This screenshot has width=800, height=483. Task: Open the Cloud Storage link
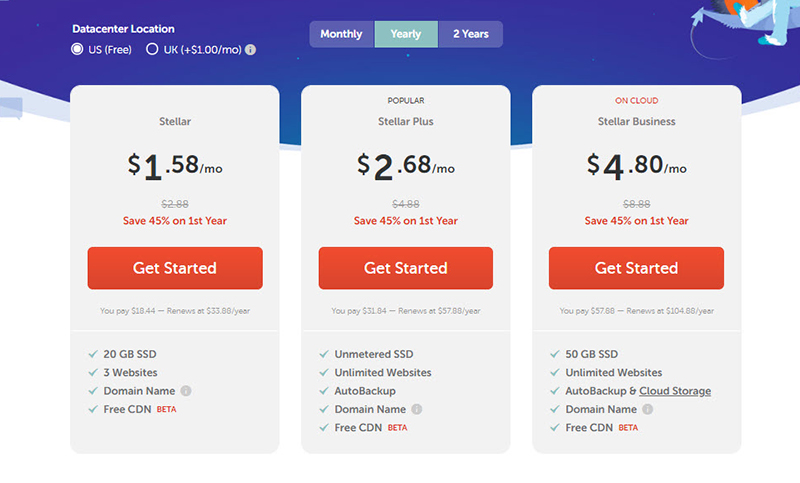(x=675, y=391)
